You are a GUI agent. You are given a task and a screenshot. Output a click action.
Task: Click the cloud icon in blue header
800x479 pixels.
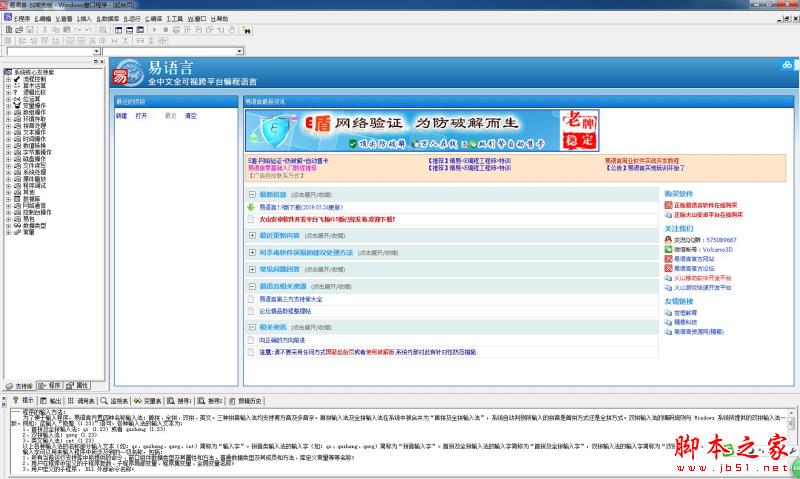(787, 65)
